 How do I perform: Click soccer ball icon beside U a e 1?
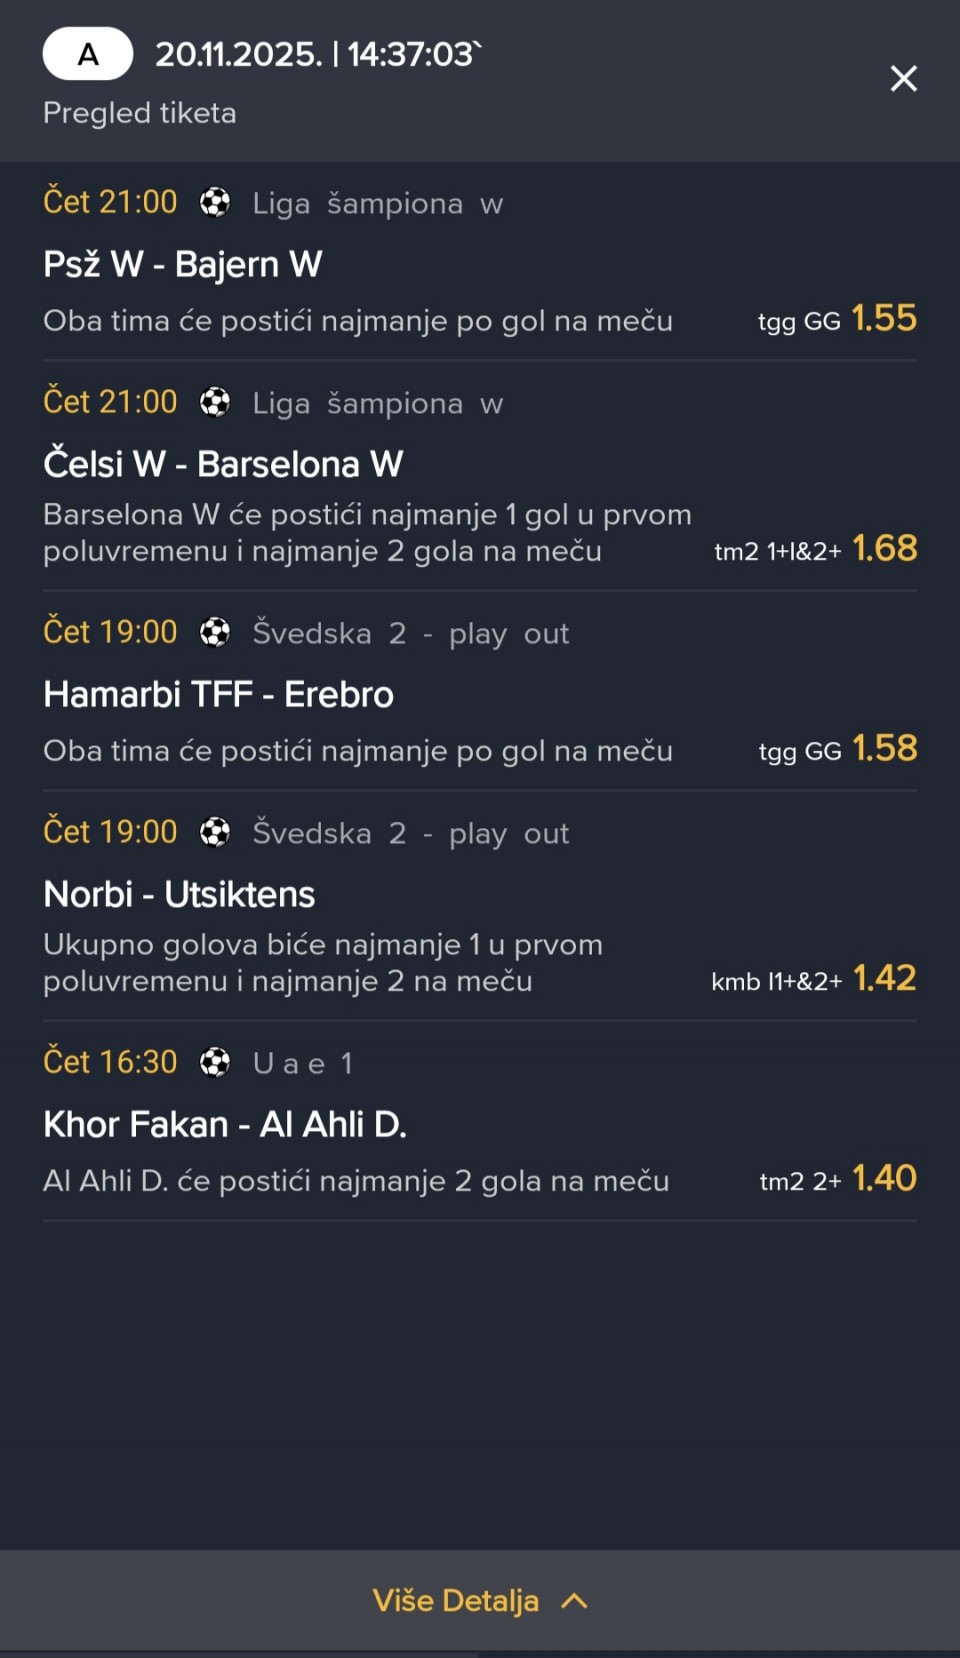(x=215, y=1062)
